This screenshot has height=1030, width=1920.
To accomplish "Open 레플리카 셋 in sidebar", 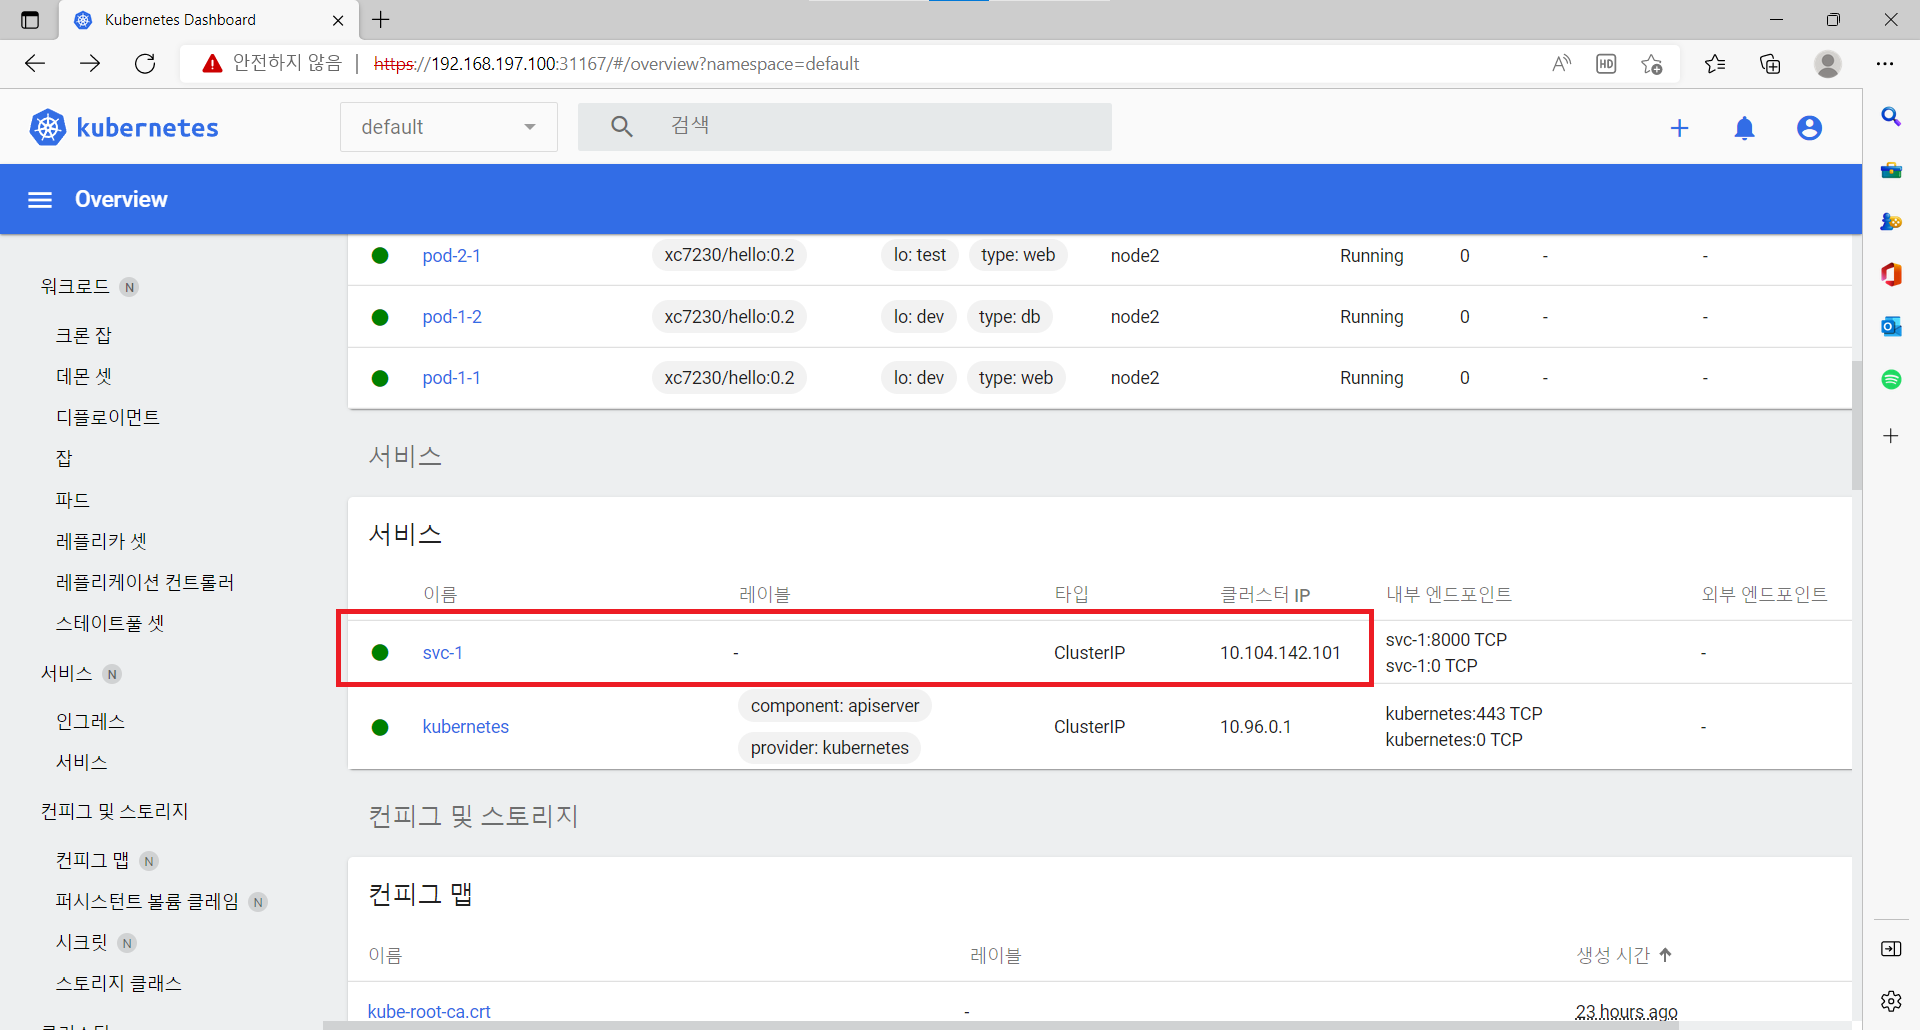I will pyautogui.click(x=102, y=541).
